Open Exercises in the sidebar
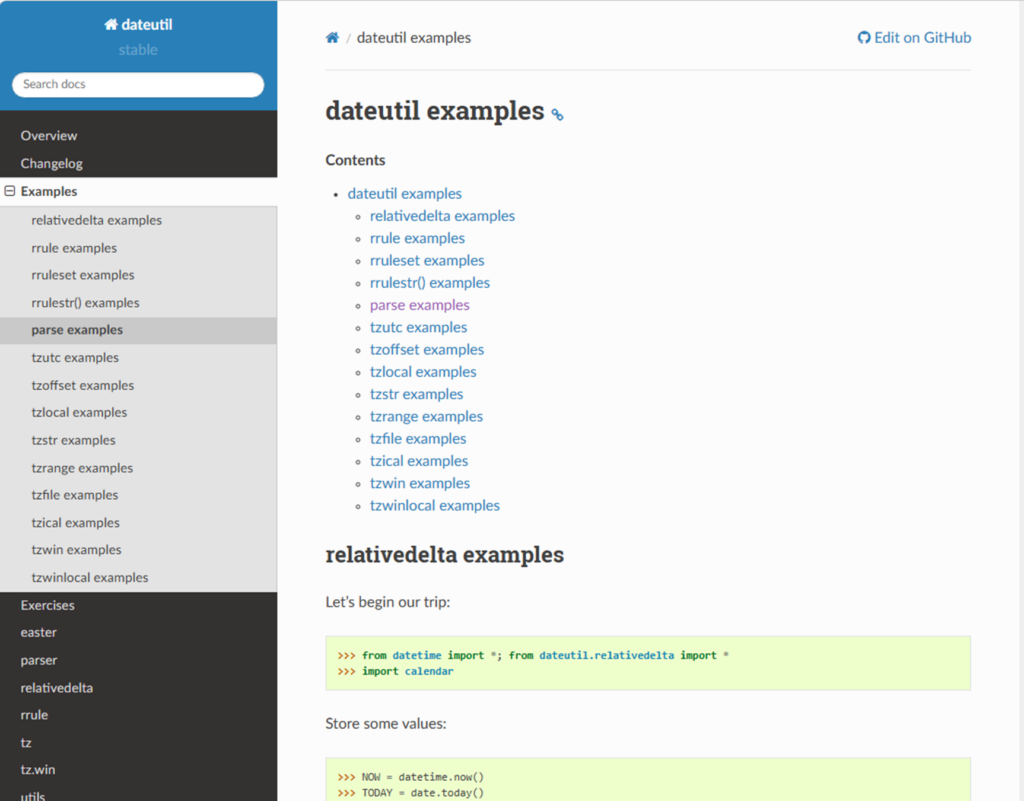The height and width of the screenshot is (801, 1024). 48,605
